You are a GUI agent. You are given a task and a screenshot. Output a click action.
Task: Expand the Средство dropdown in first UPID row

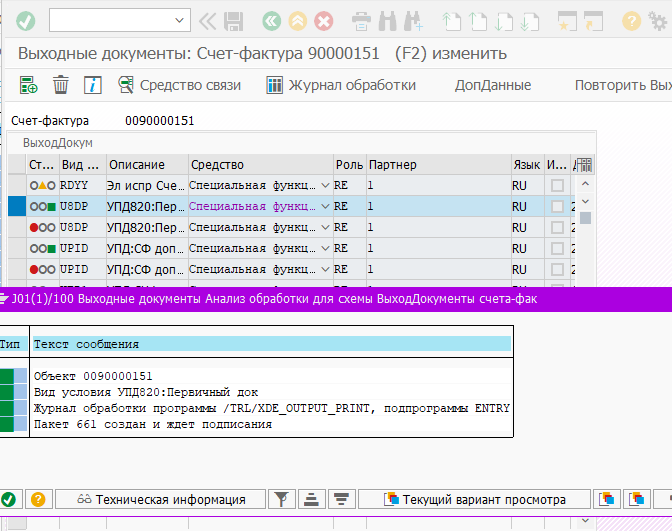point(325,248)
